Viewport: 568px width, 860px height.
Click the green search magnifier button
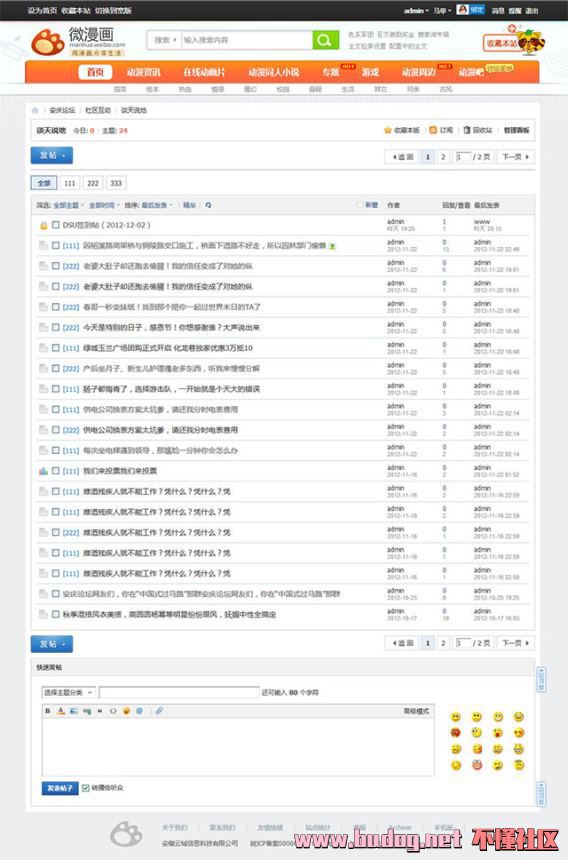[325, 40]
